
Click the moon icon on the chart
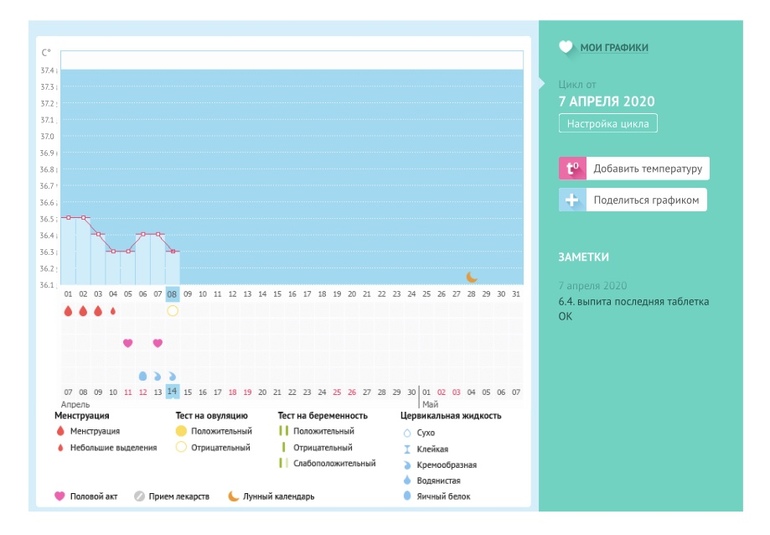[472, 277]
